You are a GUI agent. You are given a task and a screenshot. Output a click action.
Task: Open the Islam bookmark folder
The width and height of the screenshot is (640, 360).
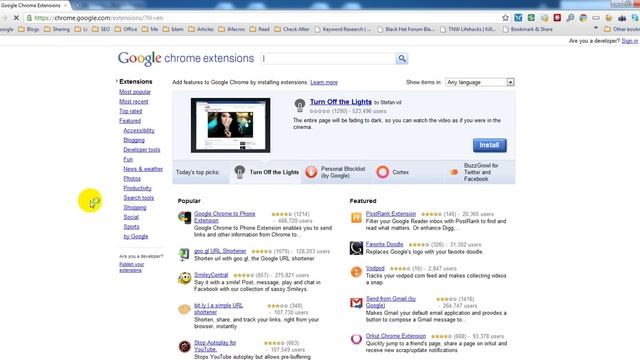point(173,29)
